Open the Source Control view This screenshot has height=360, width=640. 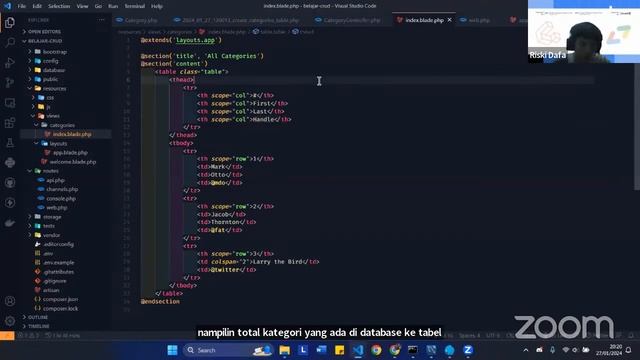(x=10, y=82)
